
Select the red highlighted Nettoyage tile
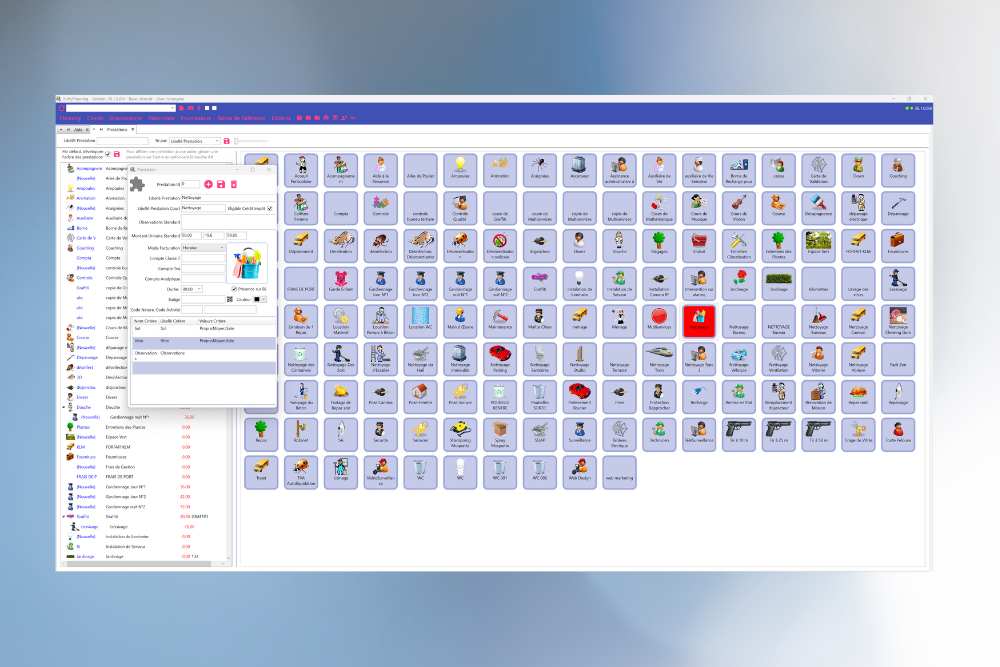point(699,320)
